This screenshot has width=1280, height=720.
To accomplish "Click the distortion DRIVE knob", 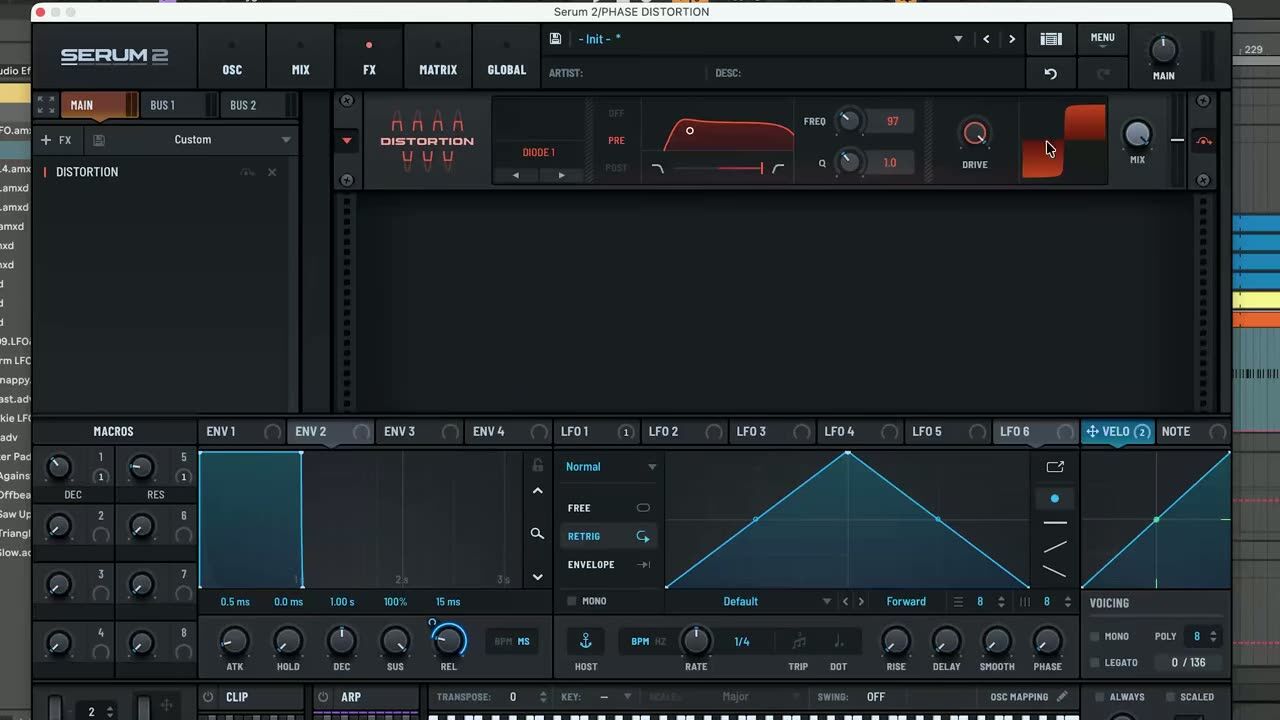I will point(974,134).
